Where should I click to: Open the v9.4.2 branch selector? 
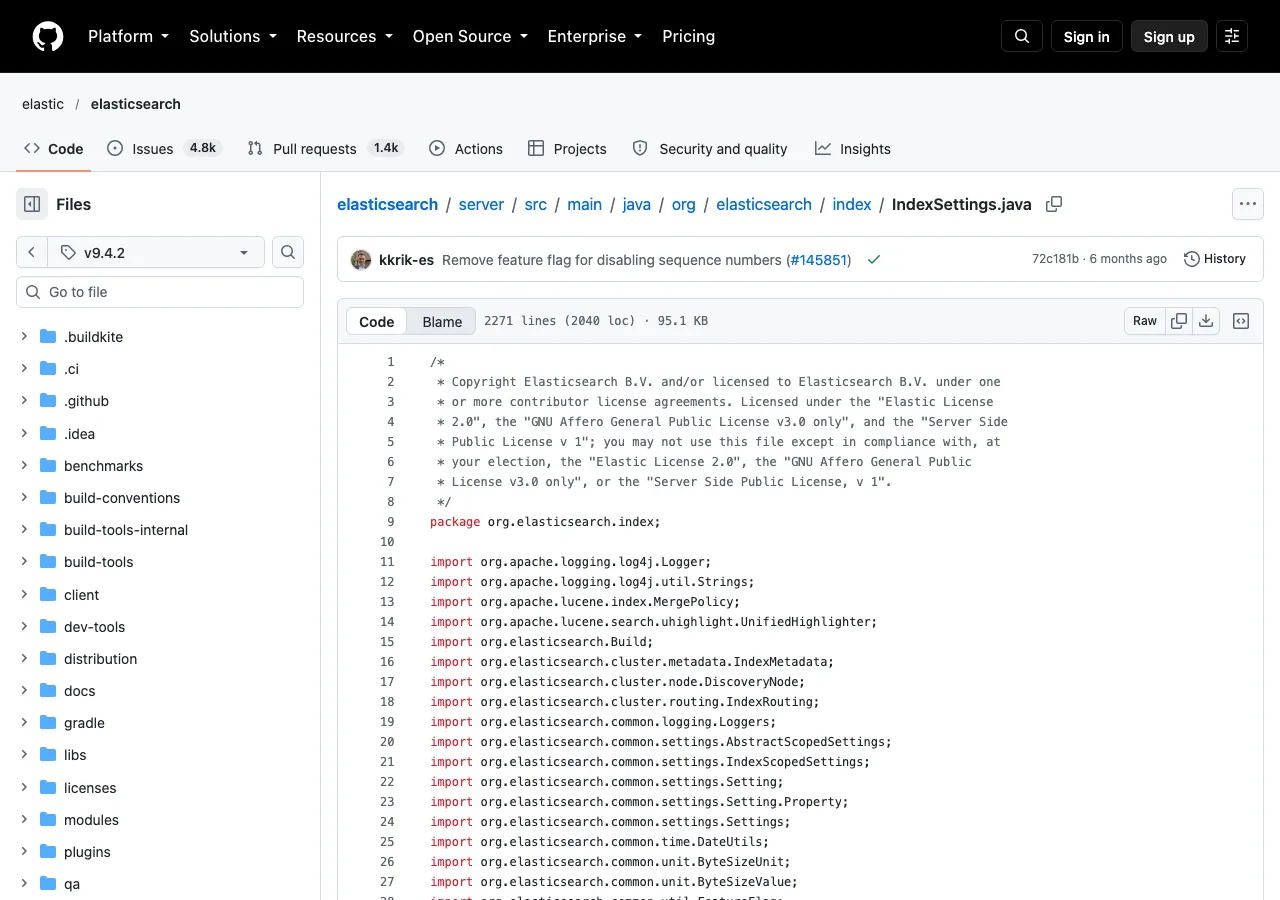pos(155,252)
